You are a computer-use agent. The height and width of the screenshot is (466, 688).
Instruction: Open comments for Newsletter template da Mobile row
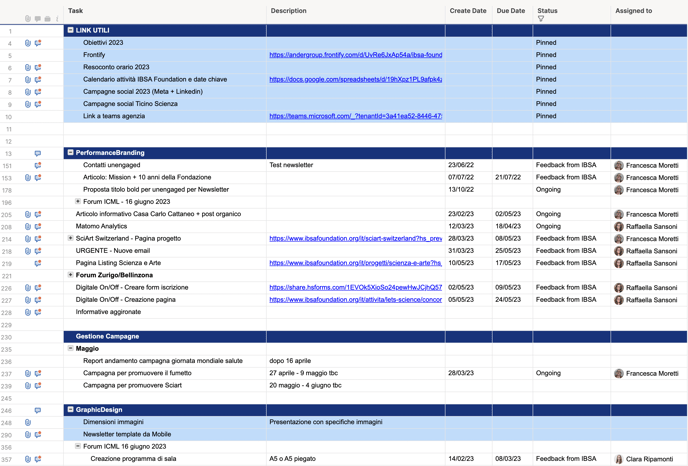[x=38, y=435]
